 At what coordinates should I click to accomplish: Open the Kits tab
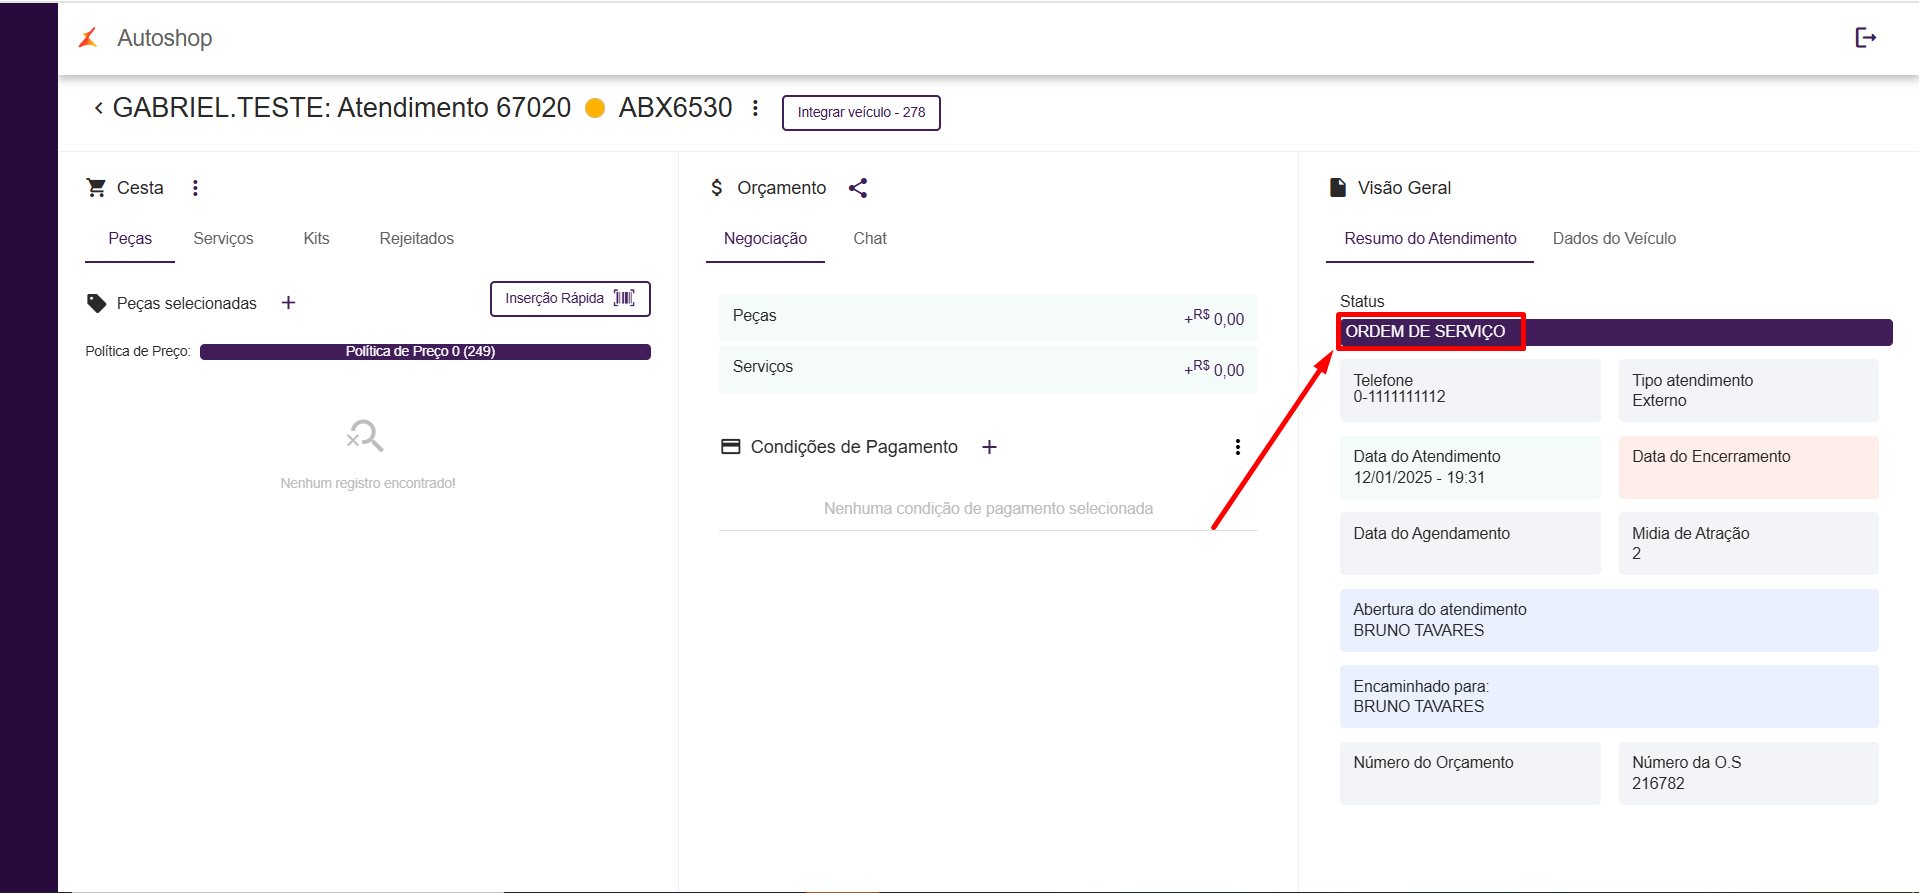(x=316, y=239)
